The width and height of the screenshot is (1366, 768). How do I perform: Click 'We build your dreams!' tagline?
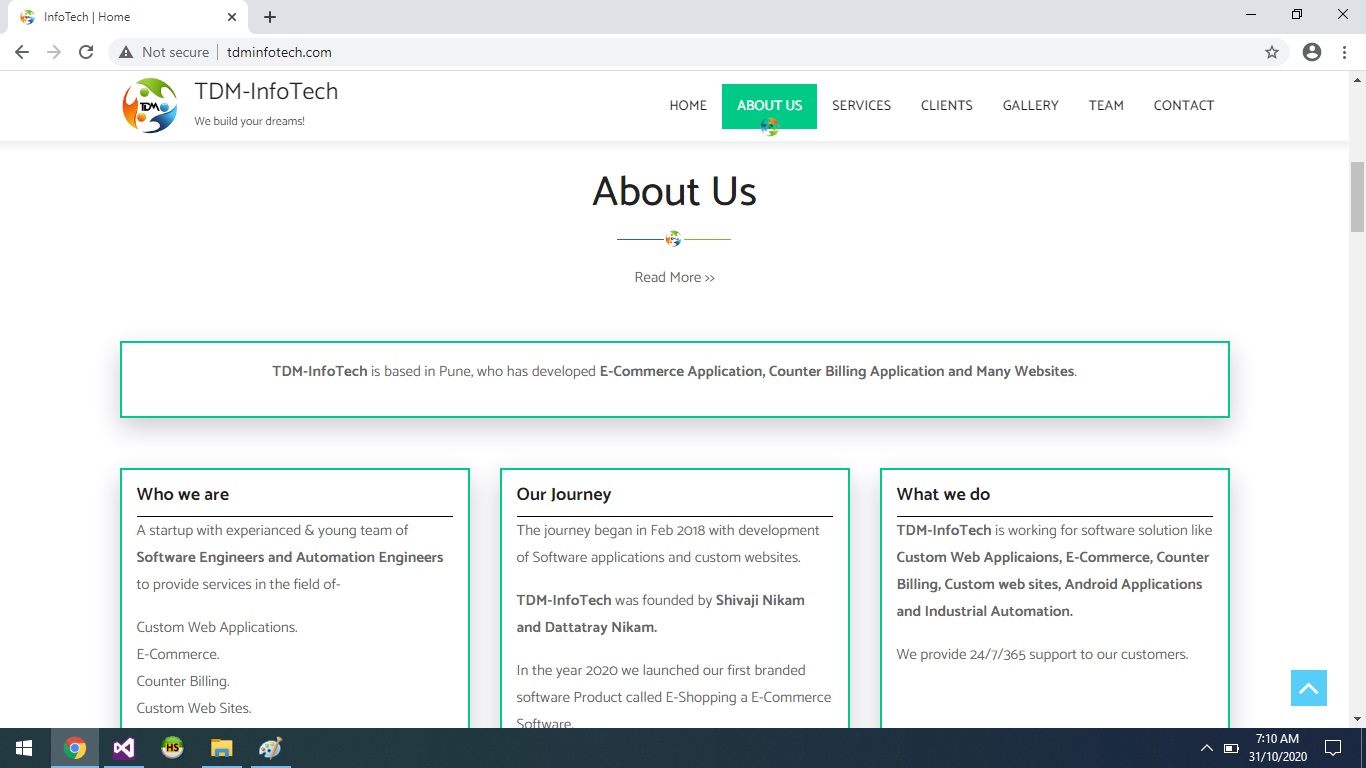click(249, 121)
